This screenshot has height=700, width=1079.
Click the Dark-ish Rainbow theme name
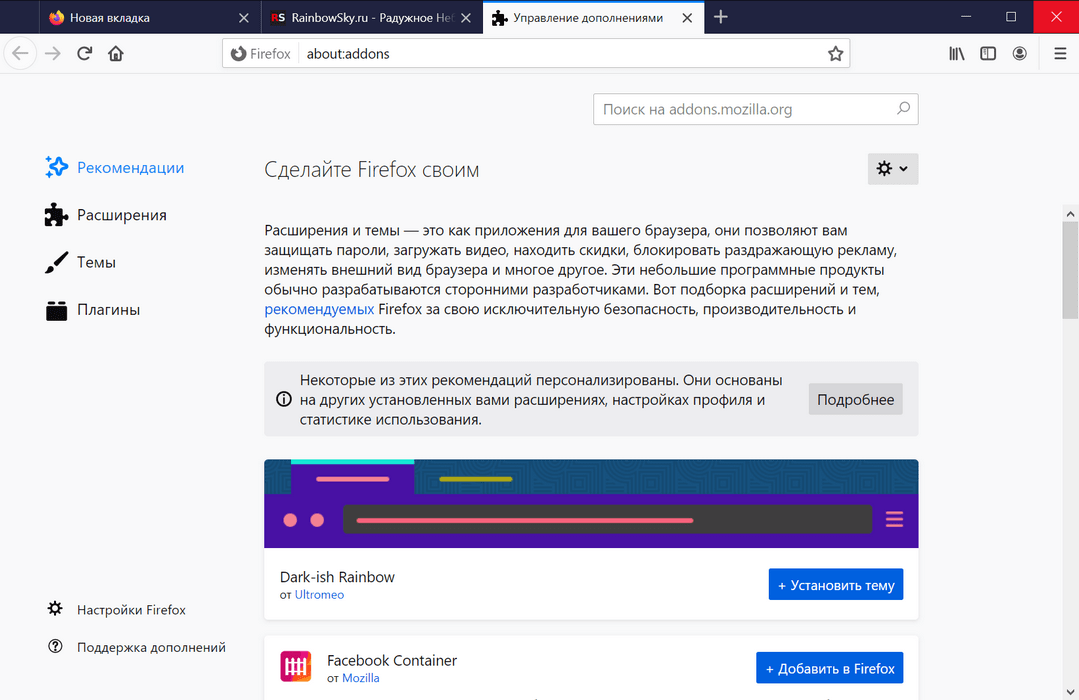(337, 577)
